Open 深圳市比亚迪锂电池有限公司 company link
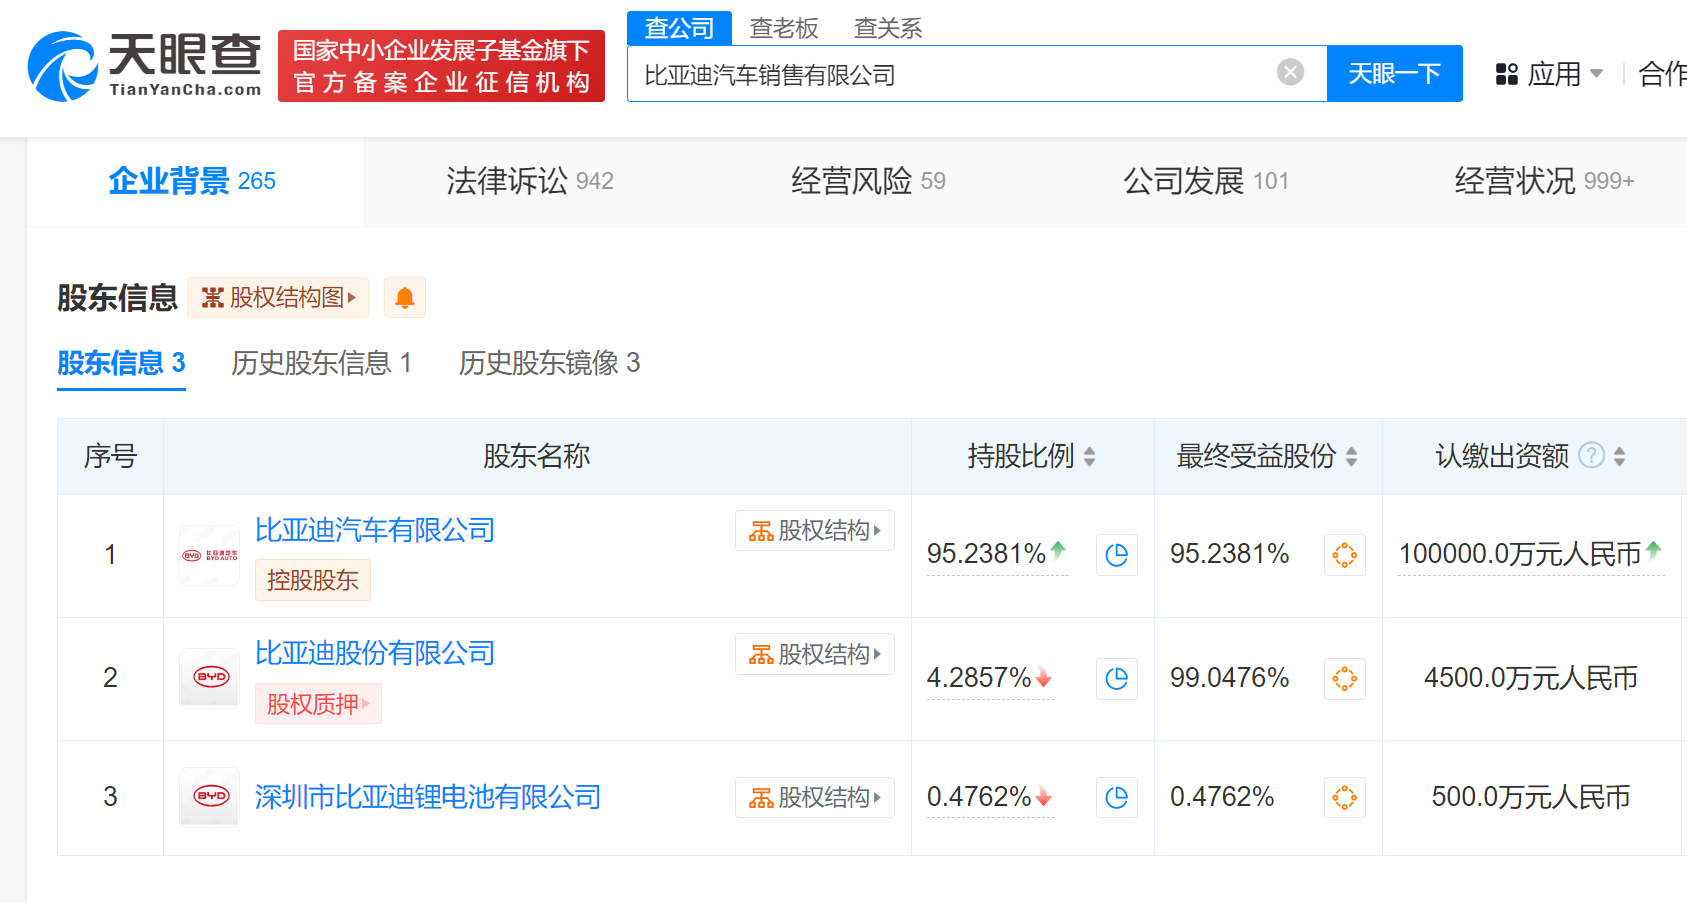 pos(427,797)
